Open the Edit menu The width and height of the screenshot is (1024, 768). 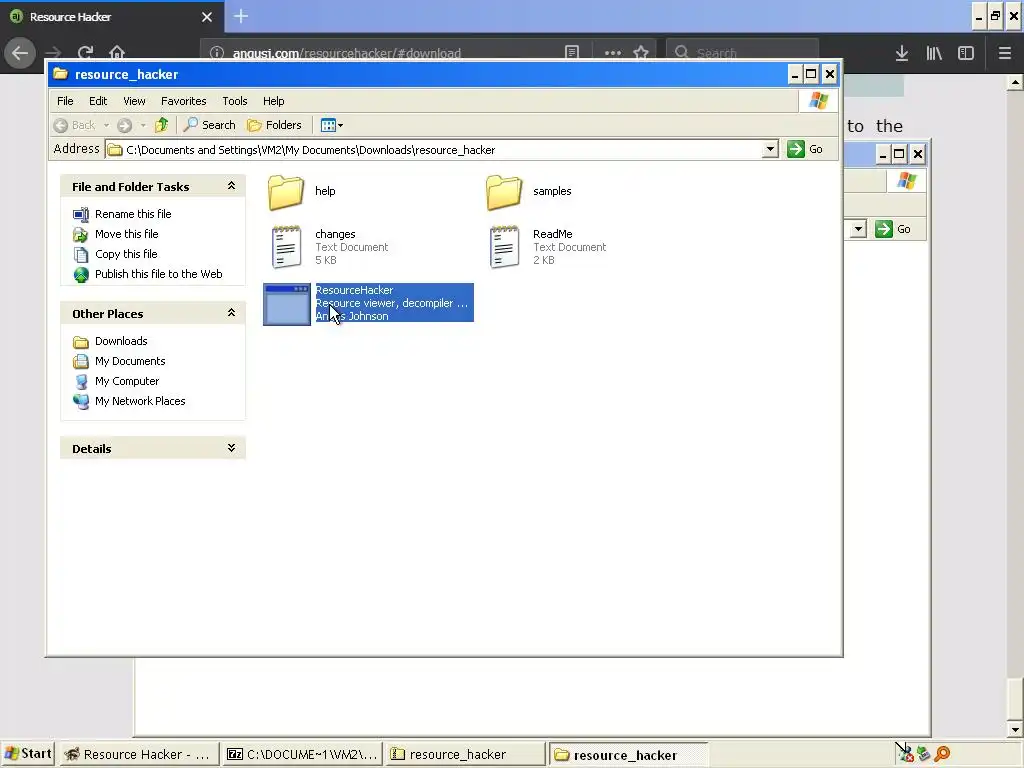pos(98,101)
